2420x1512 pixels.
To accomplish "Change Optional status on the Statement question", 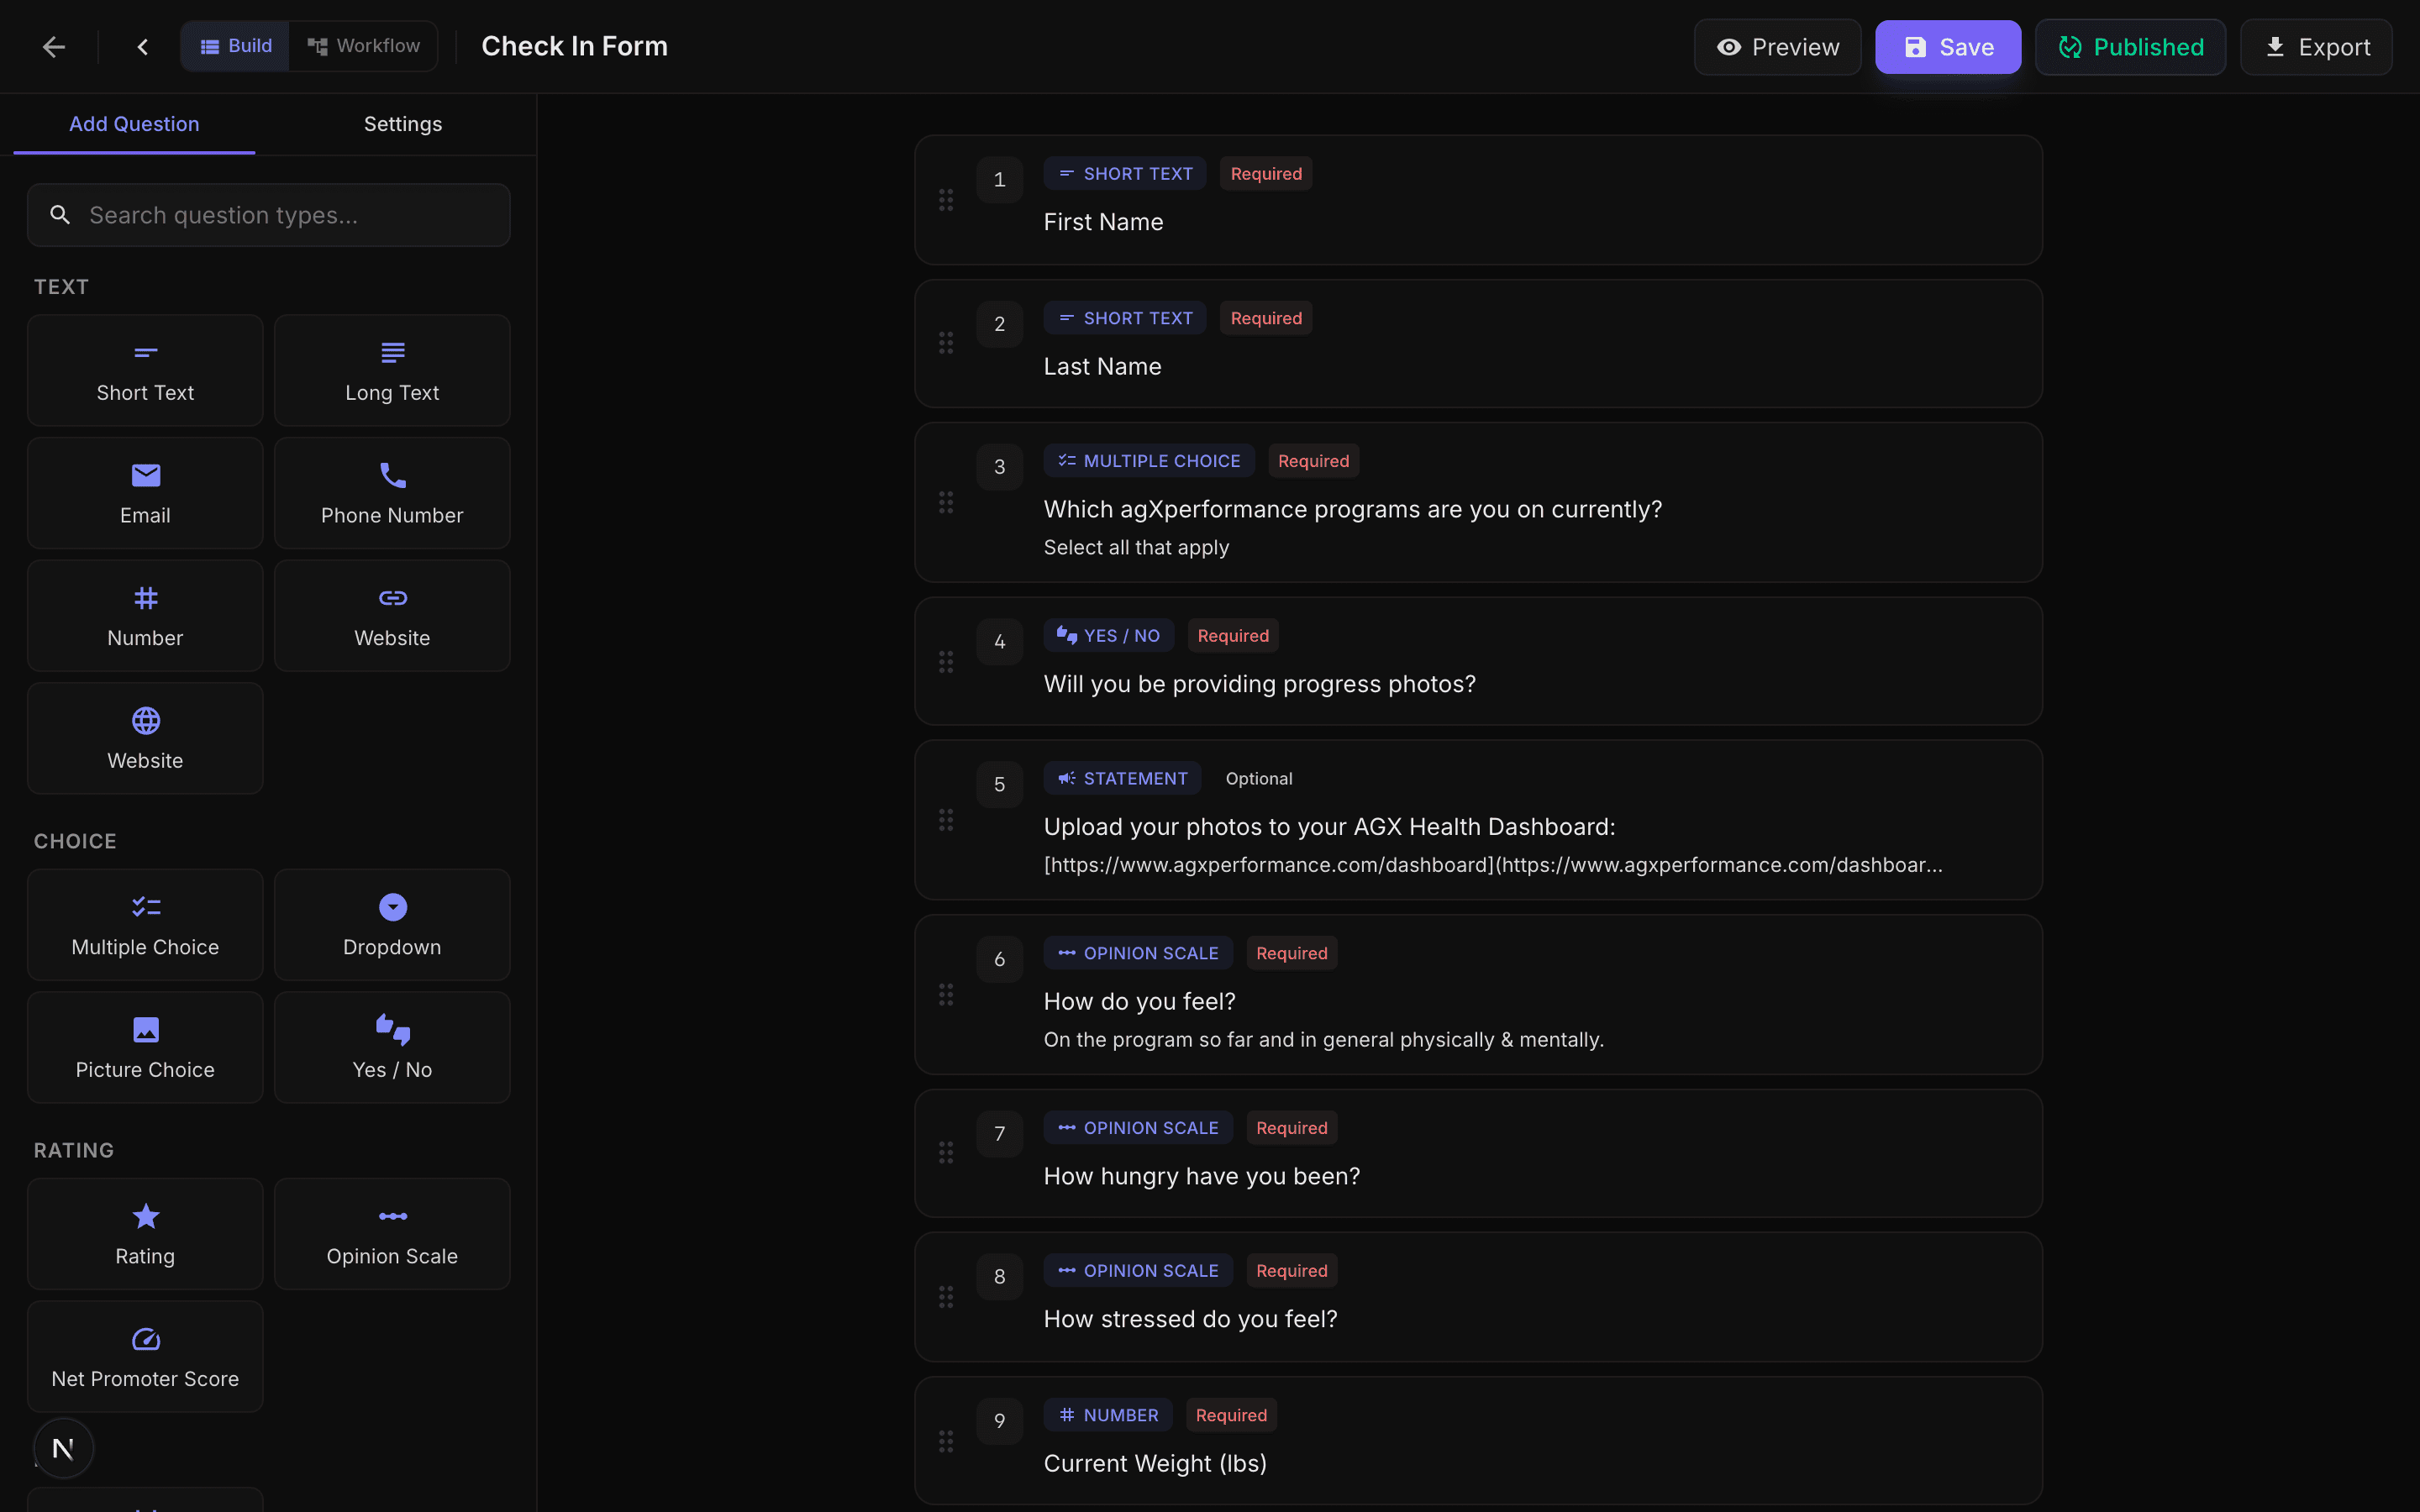I will click(1258, 778).
